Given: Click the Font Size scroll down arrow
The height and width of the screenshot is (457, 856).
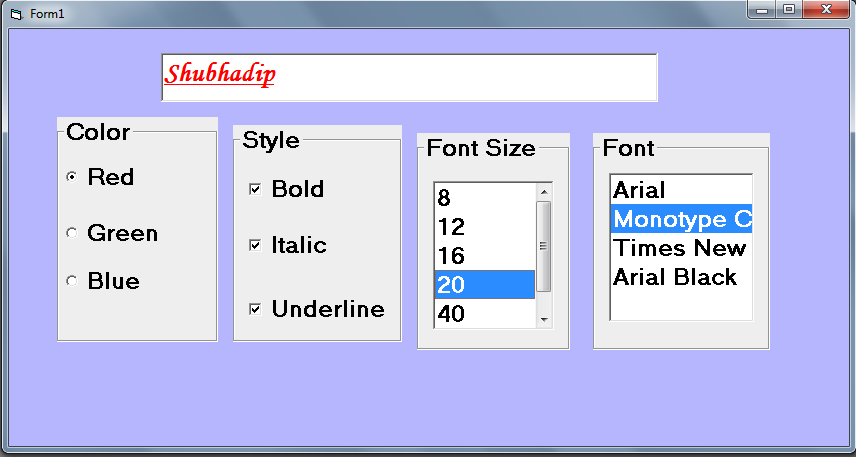Looking at the screenshot, I should 544,319.
